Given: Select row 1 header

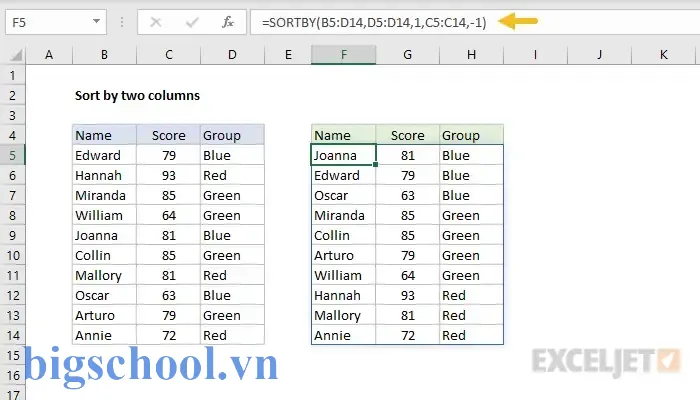Looking at the screenshot, I should 12,75.
